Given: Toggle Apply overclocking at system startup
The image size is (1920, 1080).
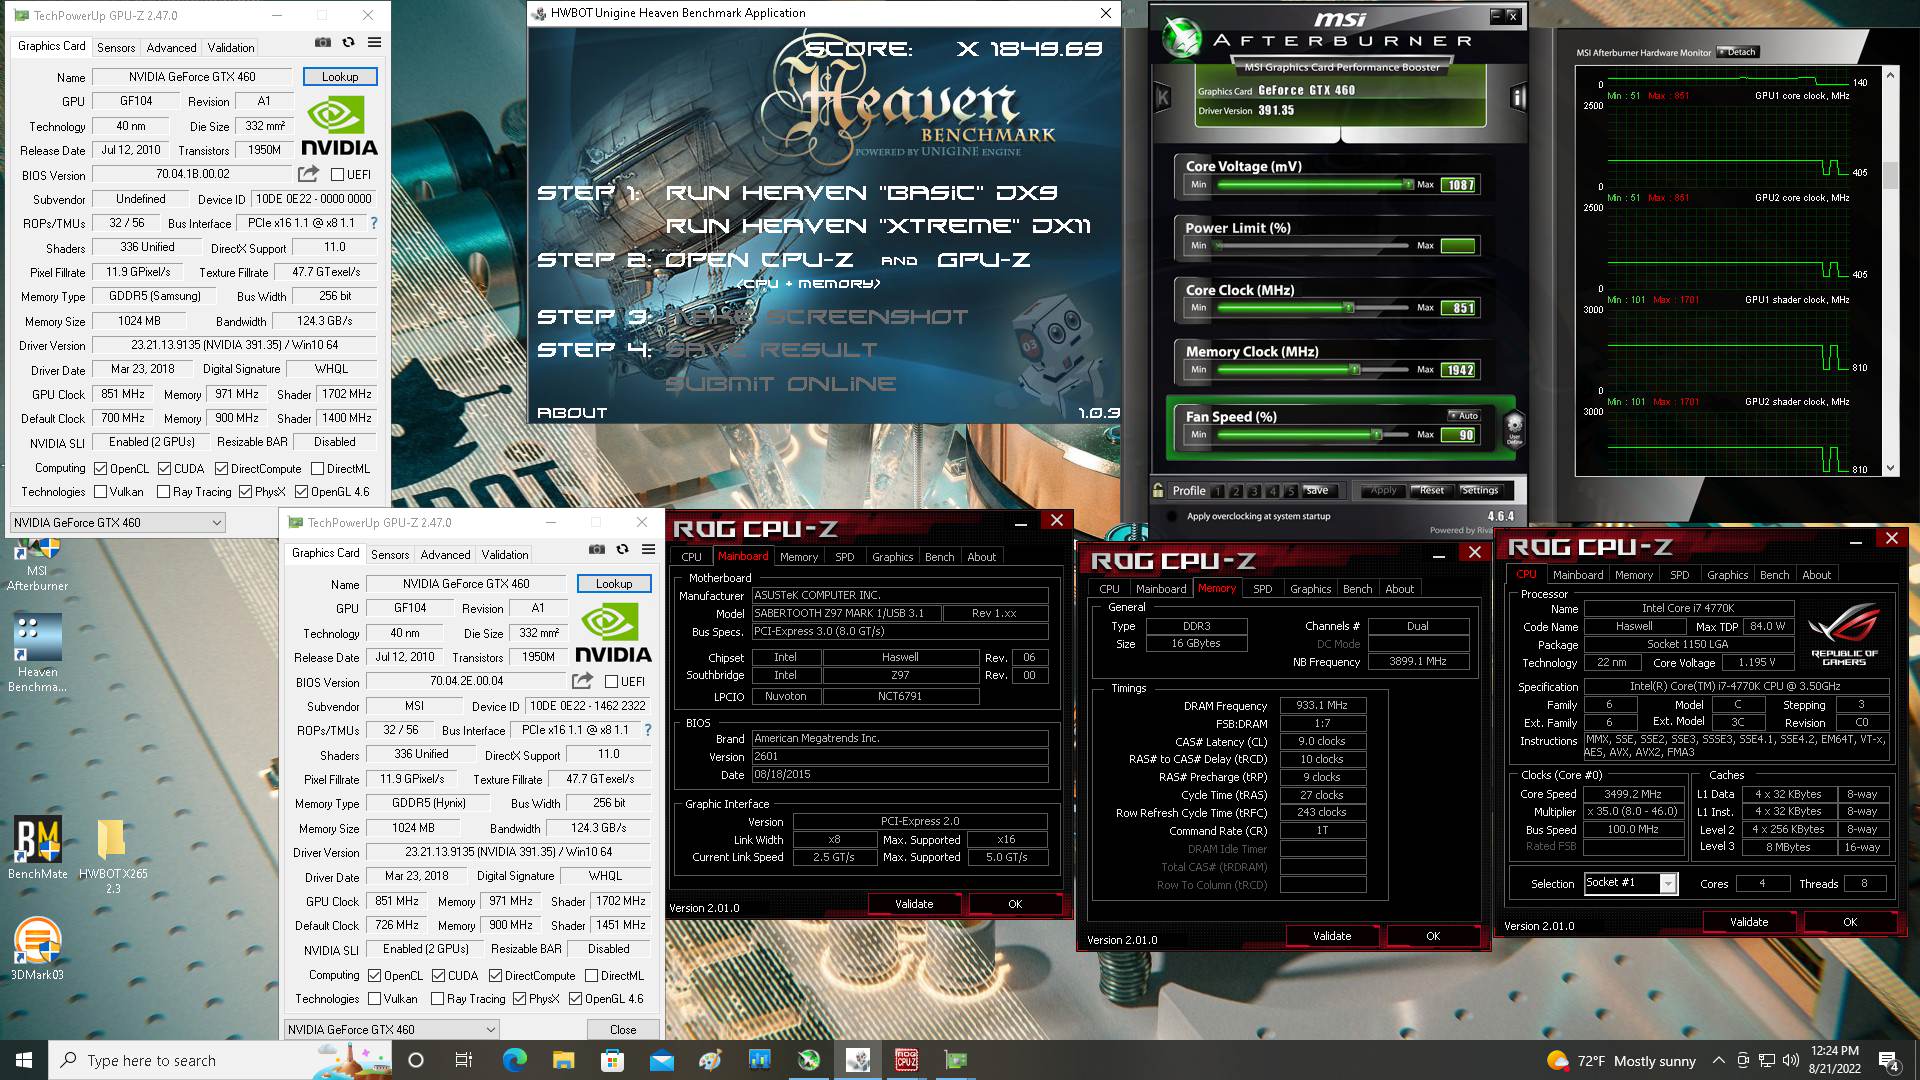Looking at the screenshot, I should 1171,517.
